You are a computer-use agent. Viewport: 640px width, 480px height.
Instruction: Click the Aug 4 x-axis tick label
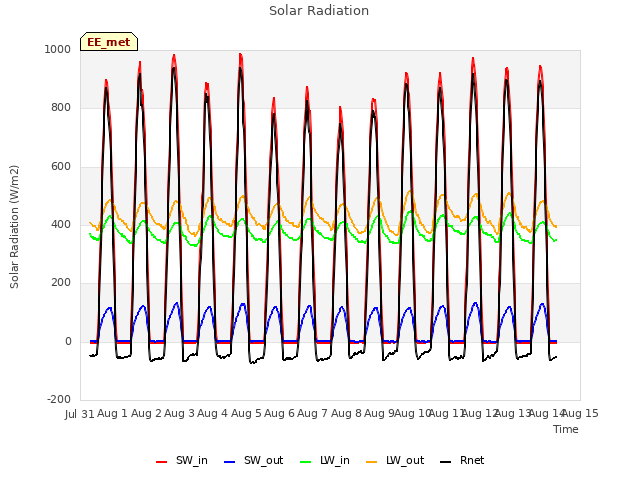(213, 413)
